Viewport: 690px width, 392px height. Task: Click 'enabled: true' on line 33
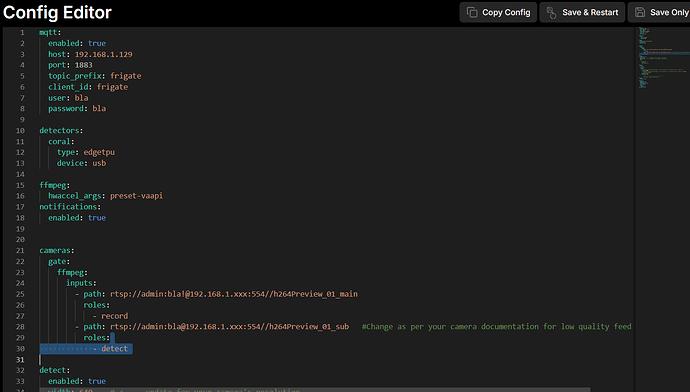(x=77, y=381)
